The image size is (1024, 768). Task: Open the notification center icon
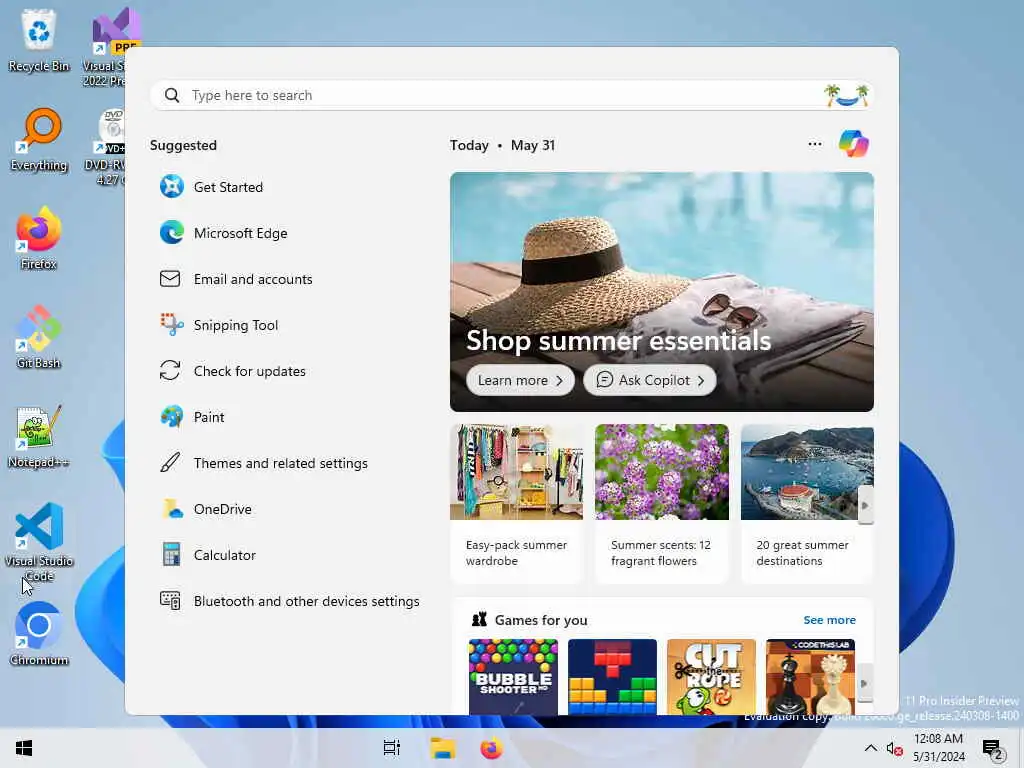tap(993, 749)
